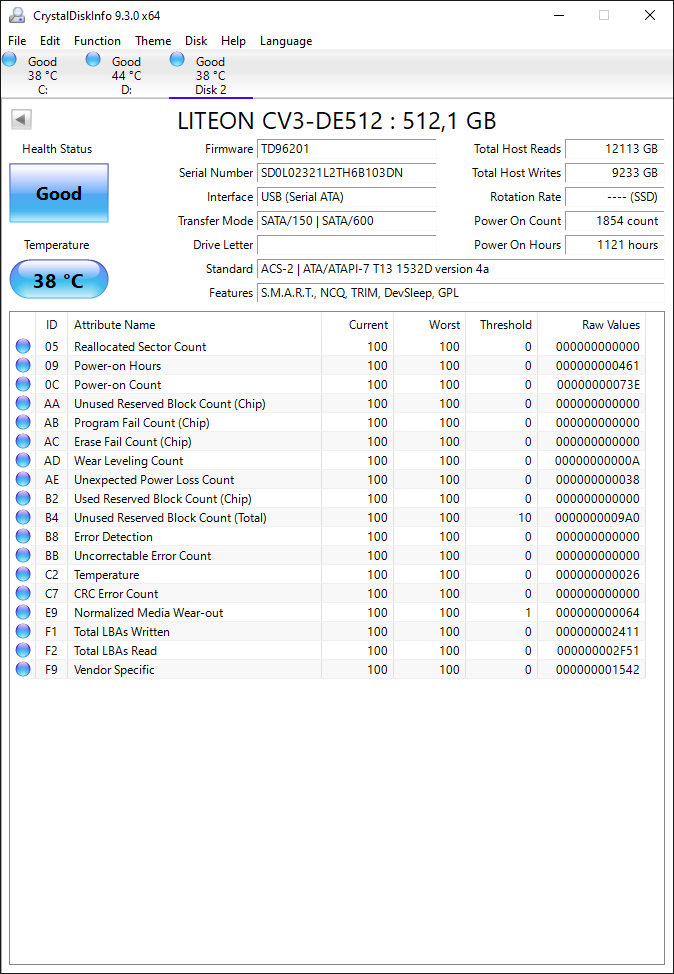Screen dimensions: 674x974
Task: Open the Theme menu
Action: click(153, 41)
